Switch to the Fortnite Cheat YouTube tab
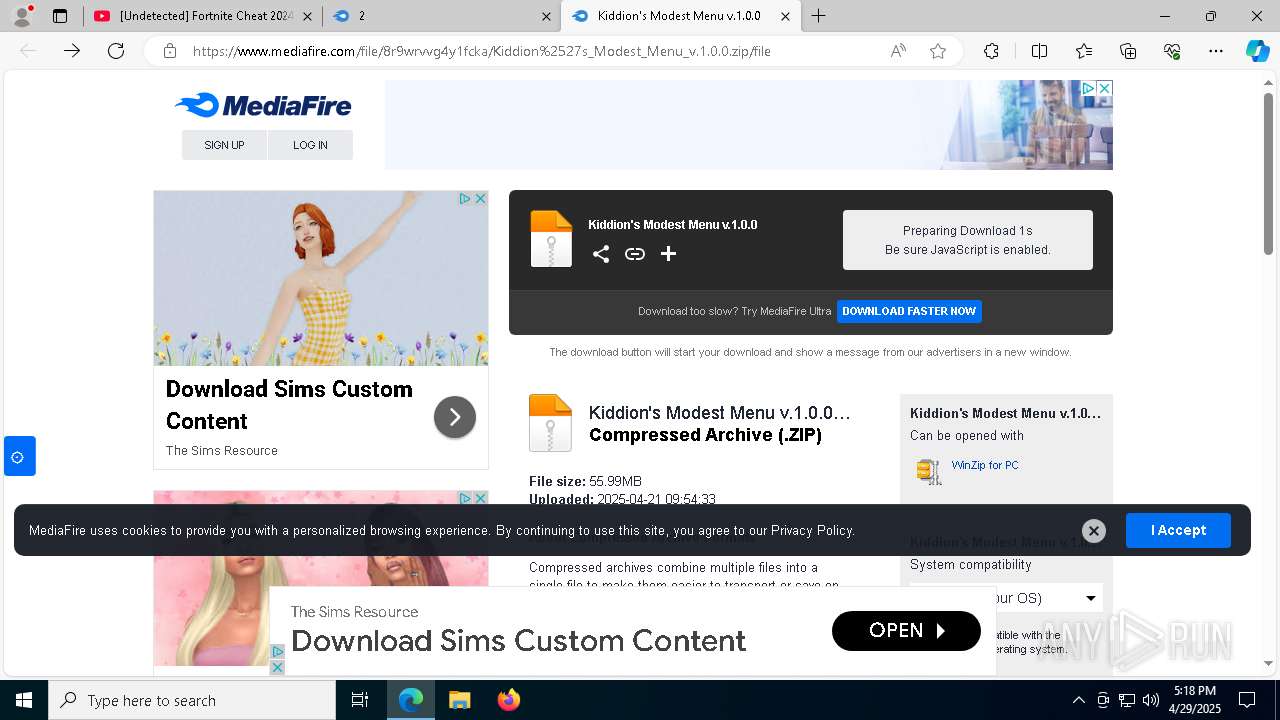This screenshot has width=1280, height=720. [x=203, y=16]
